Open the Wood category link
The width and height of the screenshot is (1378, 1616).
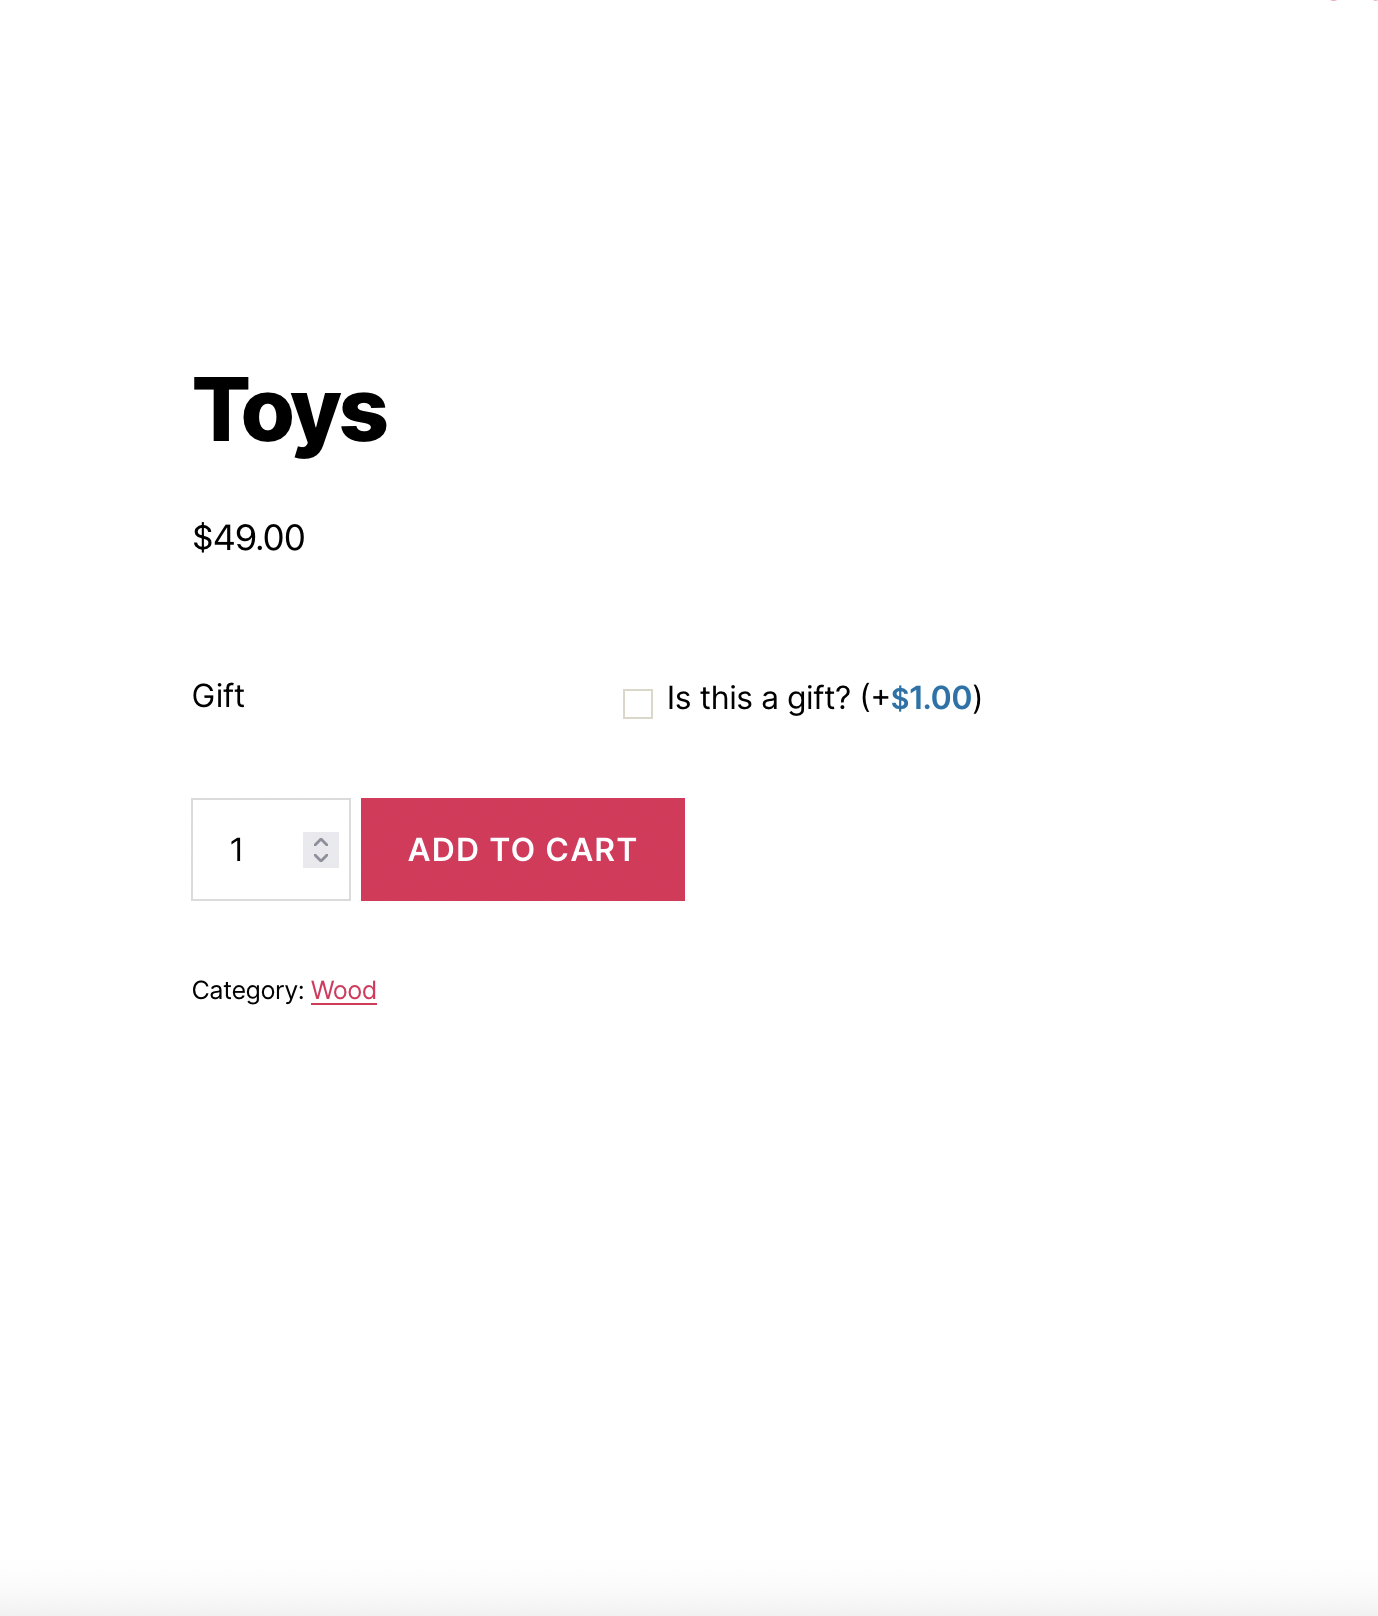(344, 990)
